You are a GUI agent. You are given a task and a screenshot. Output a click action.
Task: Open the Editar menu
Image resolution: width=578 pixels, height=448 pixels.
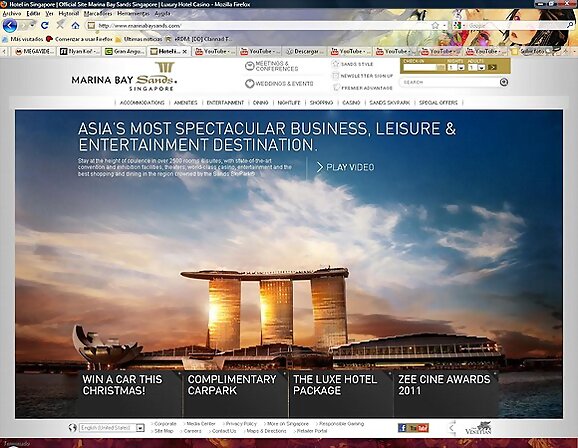click(33, 14)
